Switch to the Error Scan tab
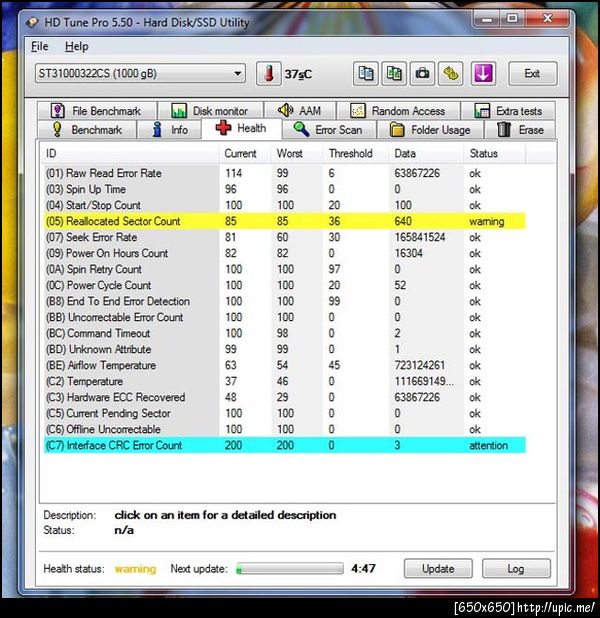Screen dimensions: 600x618 pos(330,130)
